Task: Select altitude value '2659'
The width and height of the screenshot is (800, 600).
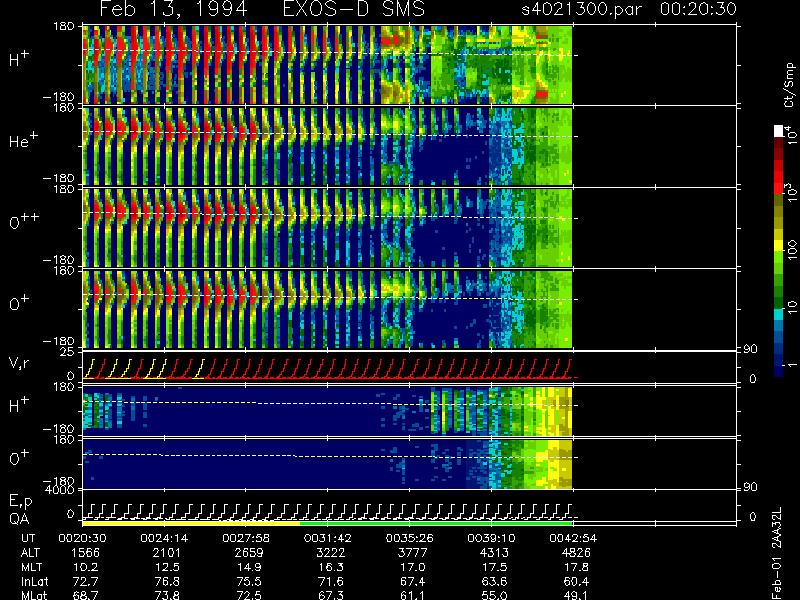Action: [249, 553]
